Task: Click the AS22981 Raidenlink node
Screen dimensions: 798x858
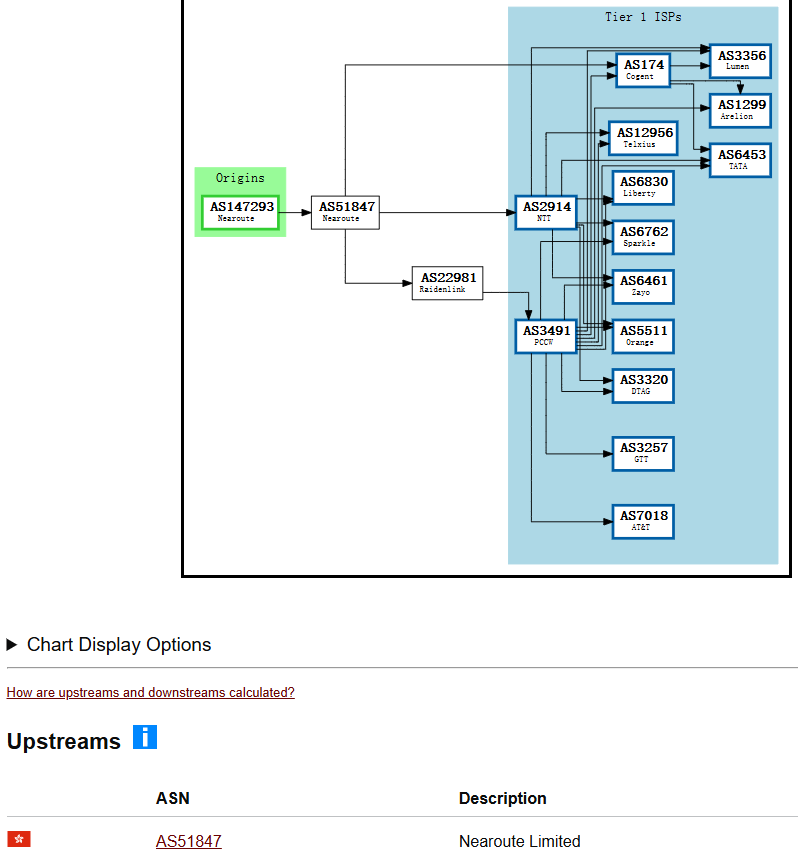Action: point(447,283)
